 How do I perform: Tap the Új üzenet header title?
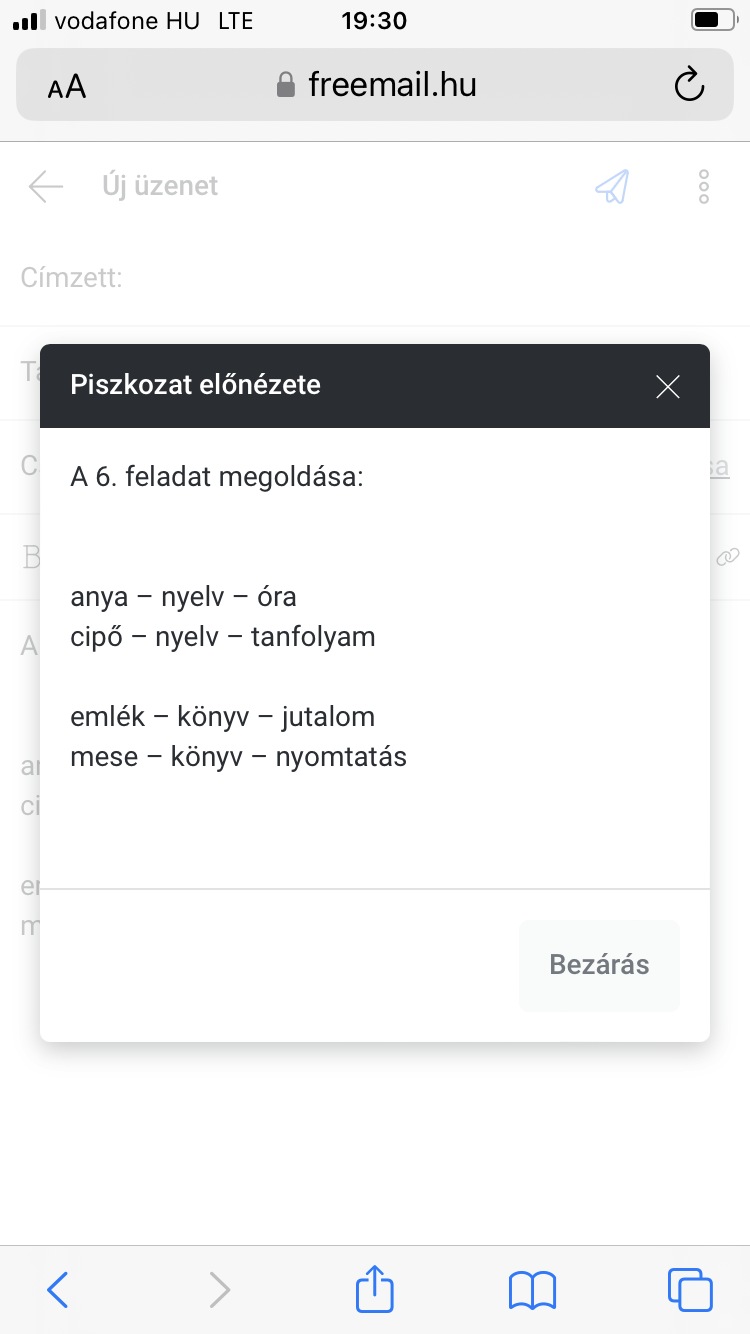tap(160, 186)
